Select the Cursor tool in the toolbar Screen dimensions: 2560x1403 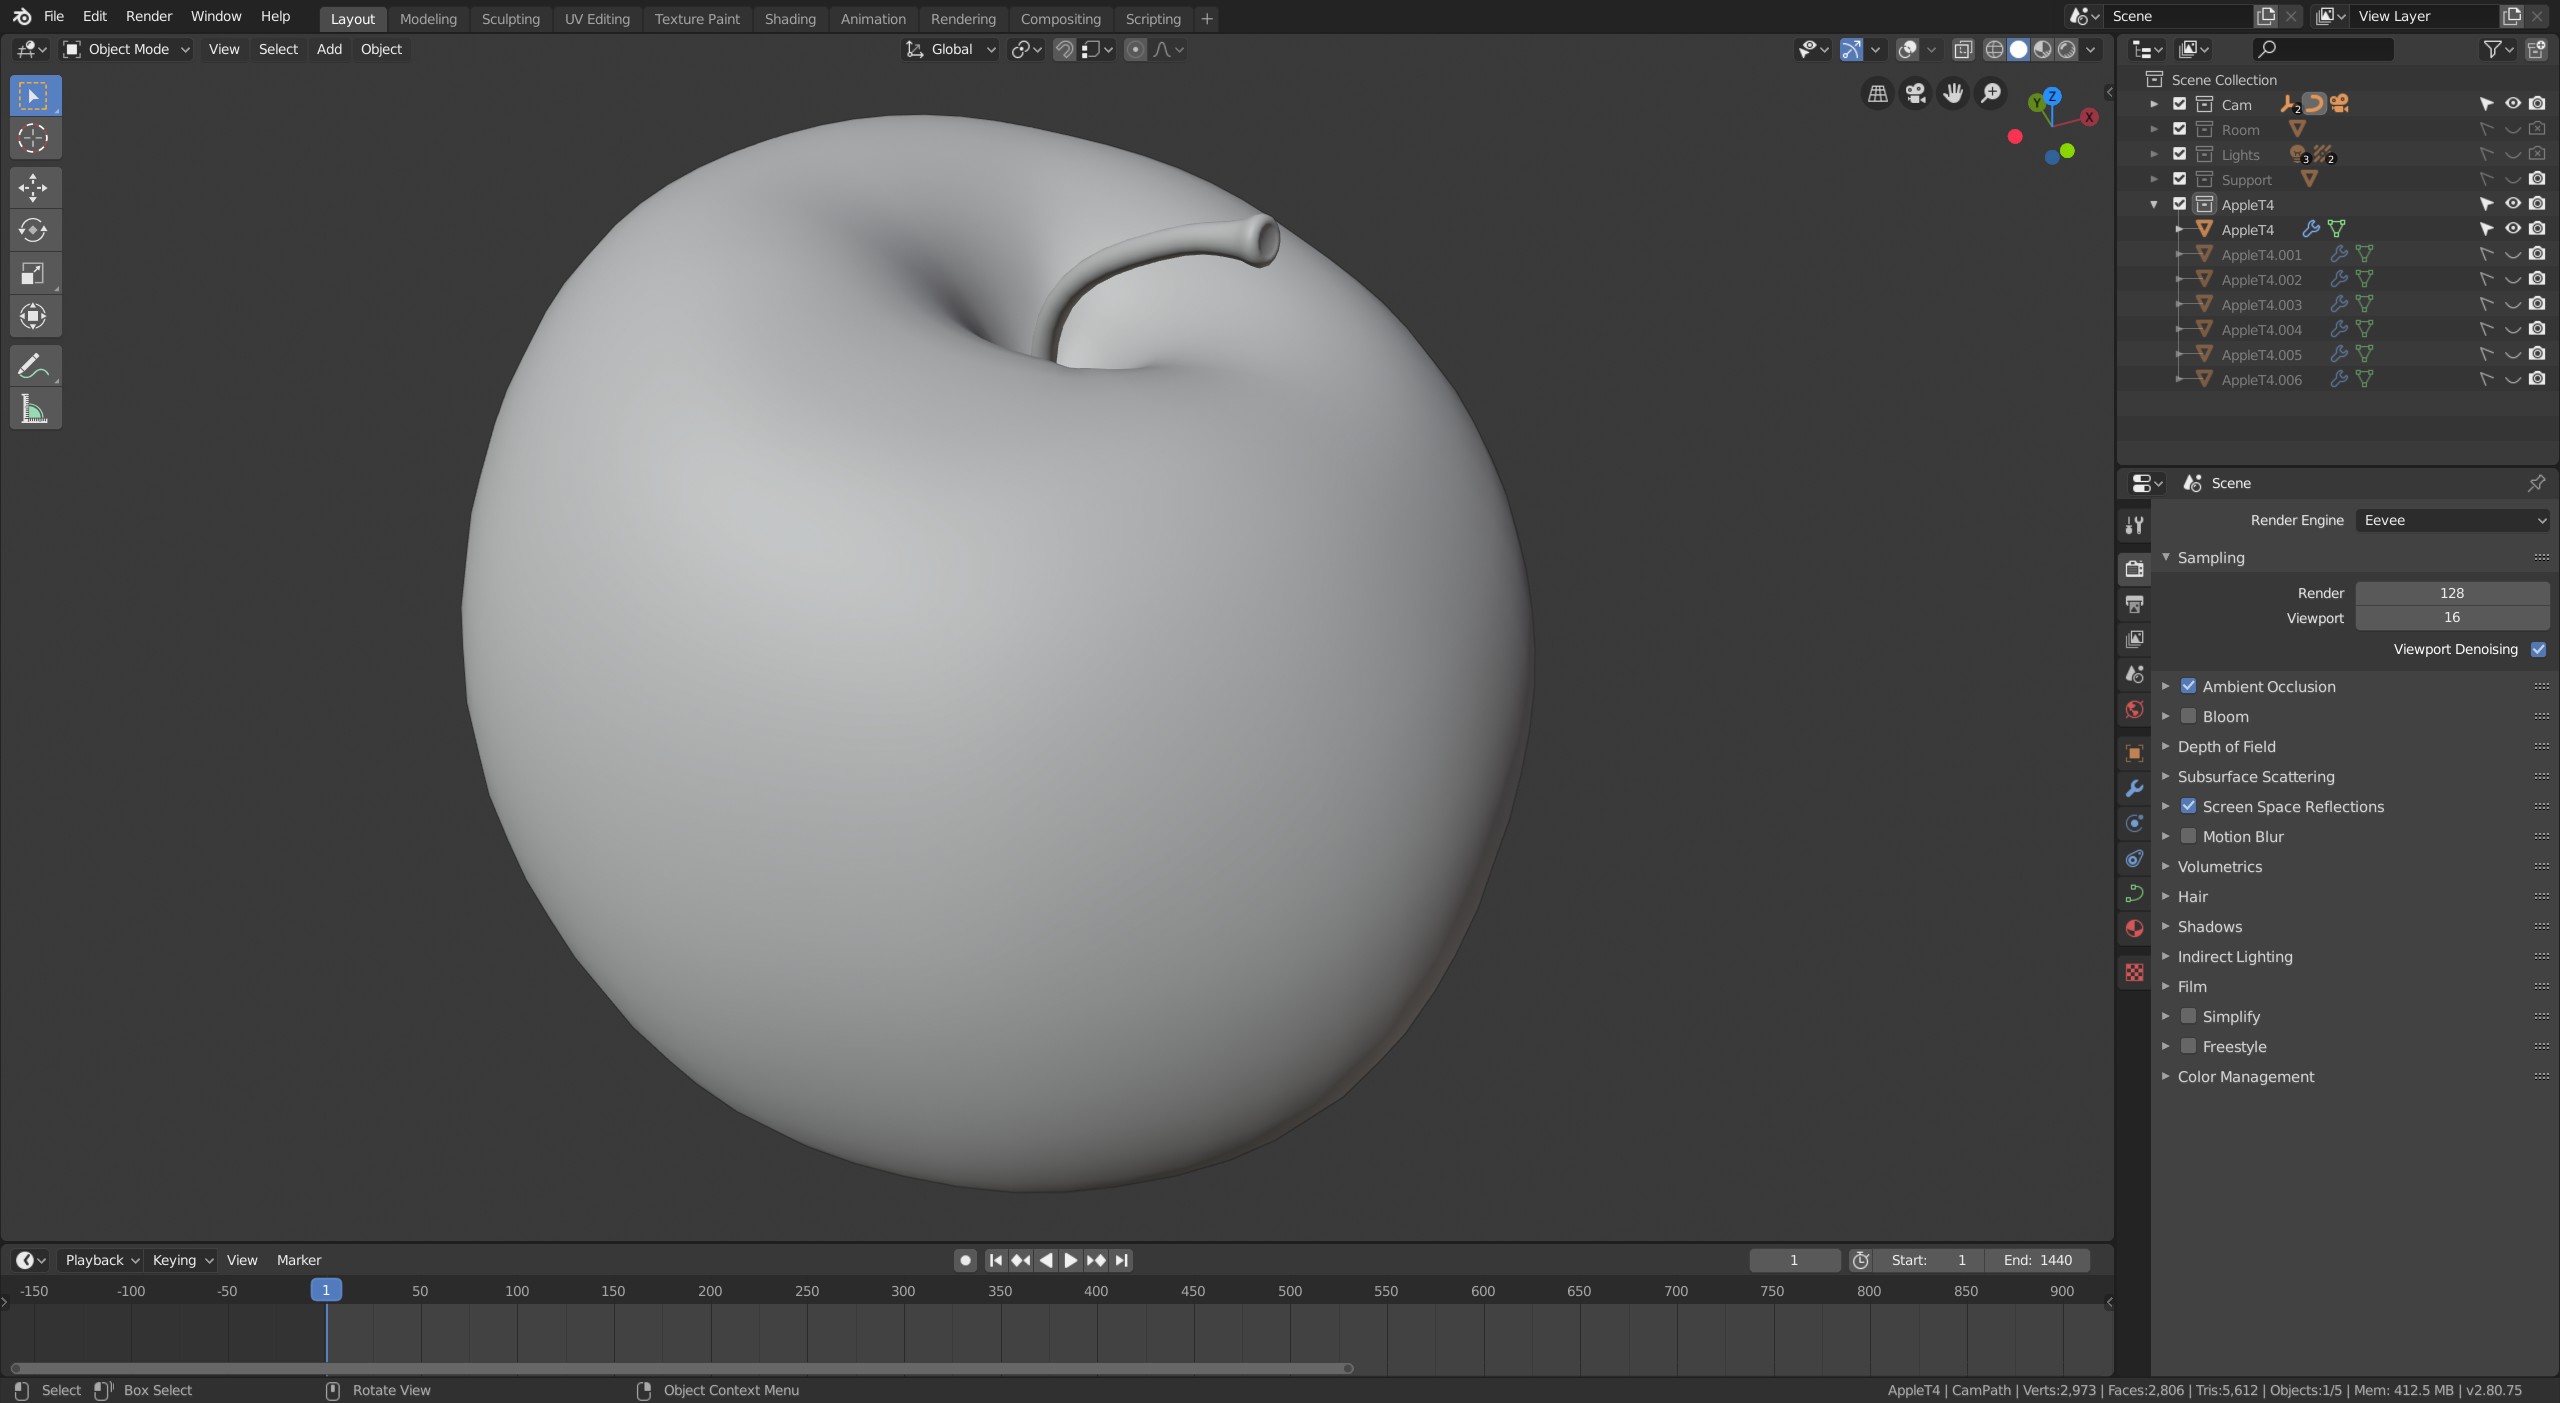click(x=33, y=138)
